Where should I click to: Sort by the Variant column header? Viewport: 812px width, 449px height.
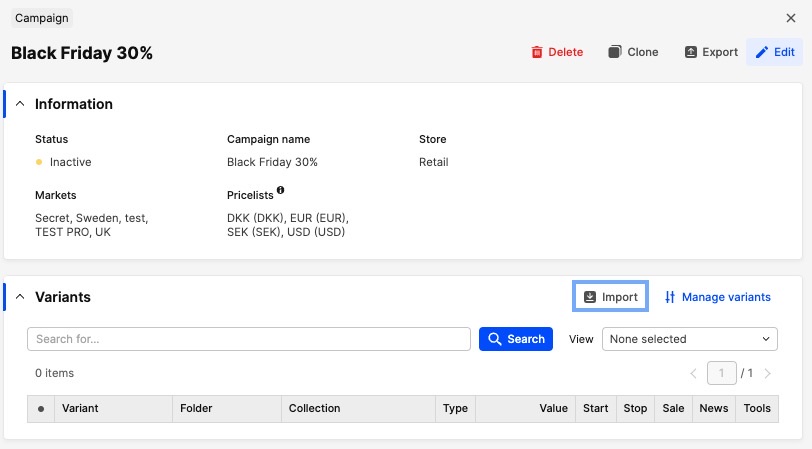[80, 409]
